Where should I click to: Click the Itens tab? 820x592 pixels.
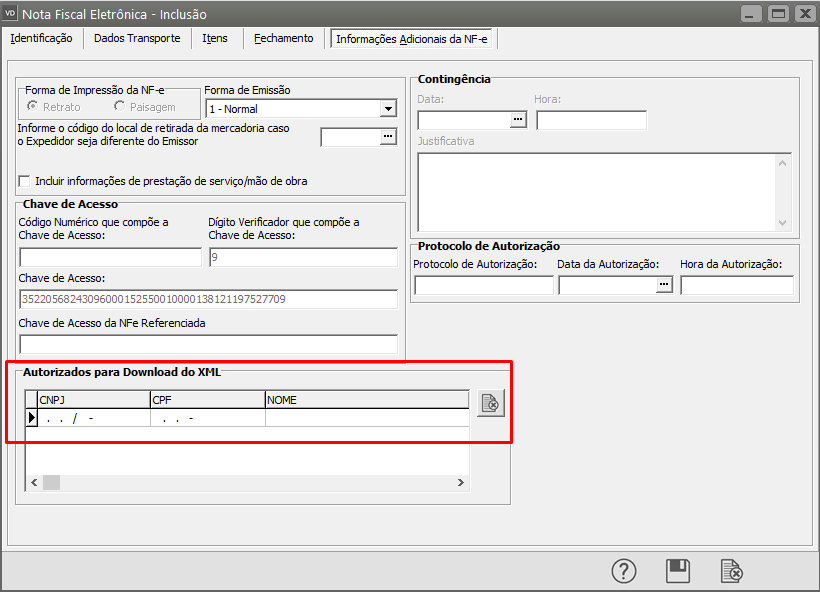215,38
